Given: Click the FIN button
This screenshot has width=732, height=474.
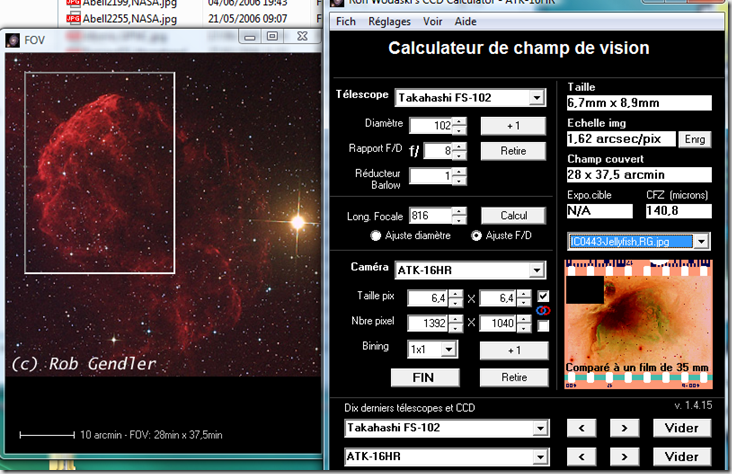Looking at the screenshot, I should click(425, 377).
